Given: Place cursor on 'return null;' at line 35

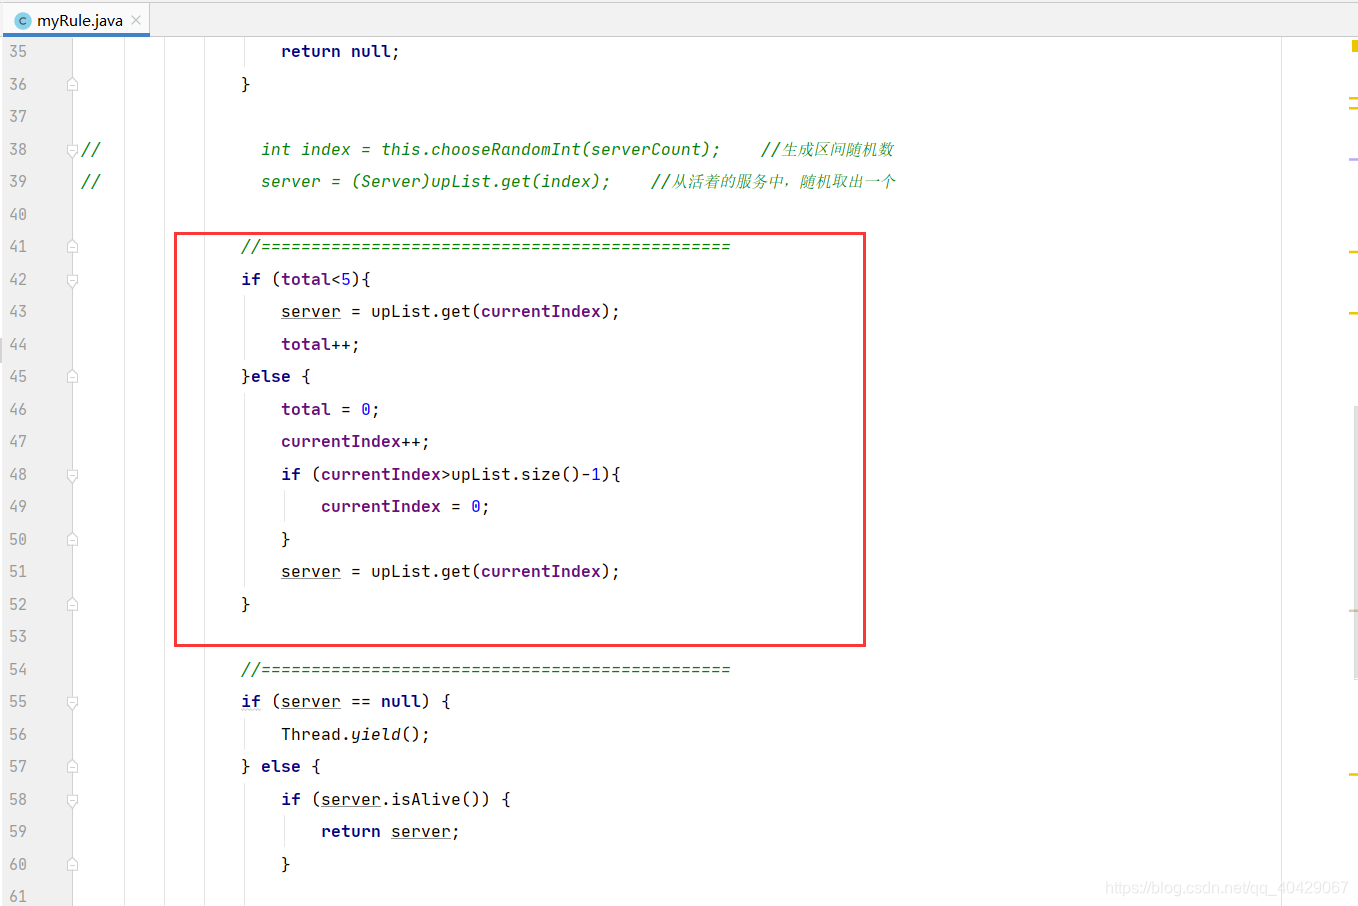Looking at the screenshot, I should [x=340, y=52].
